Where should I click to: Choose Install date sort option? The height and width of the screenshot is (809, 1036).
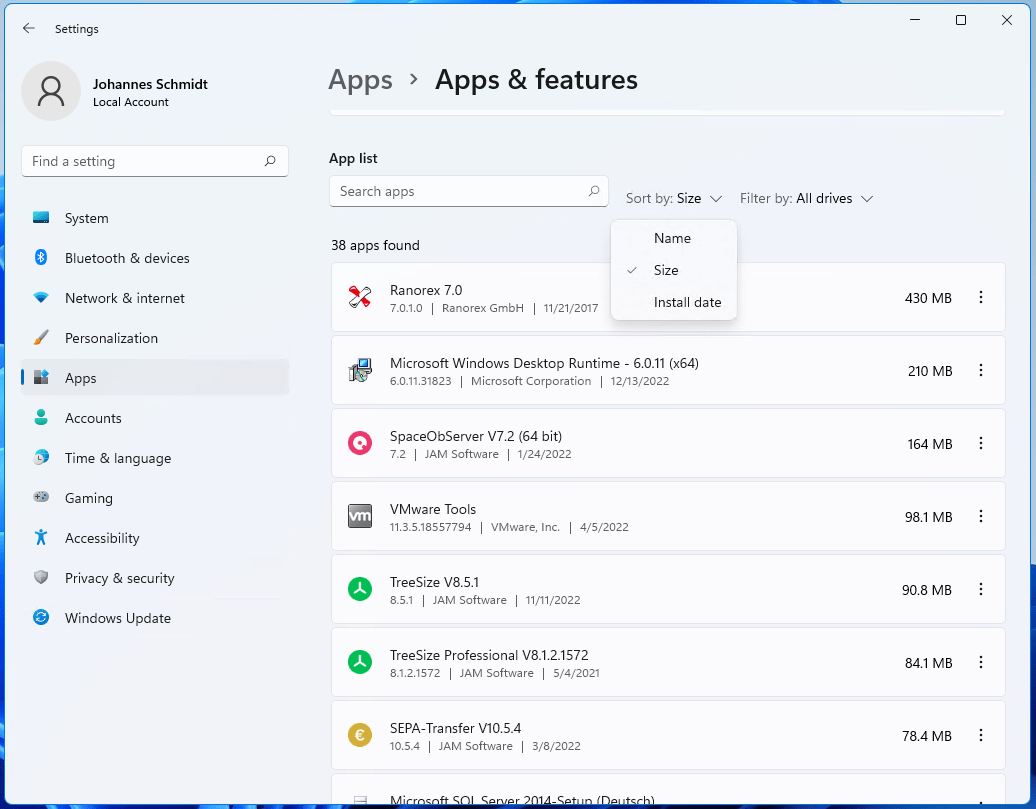pos(687,302)
